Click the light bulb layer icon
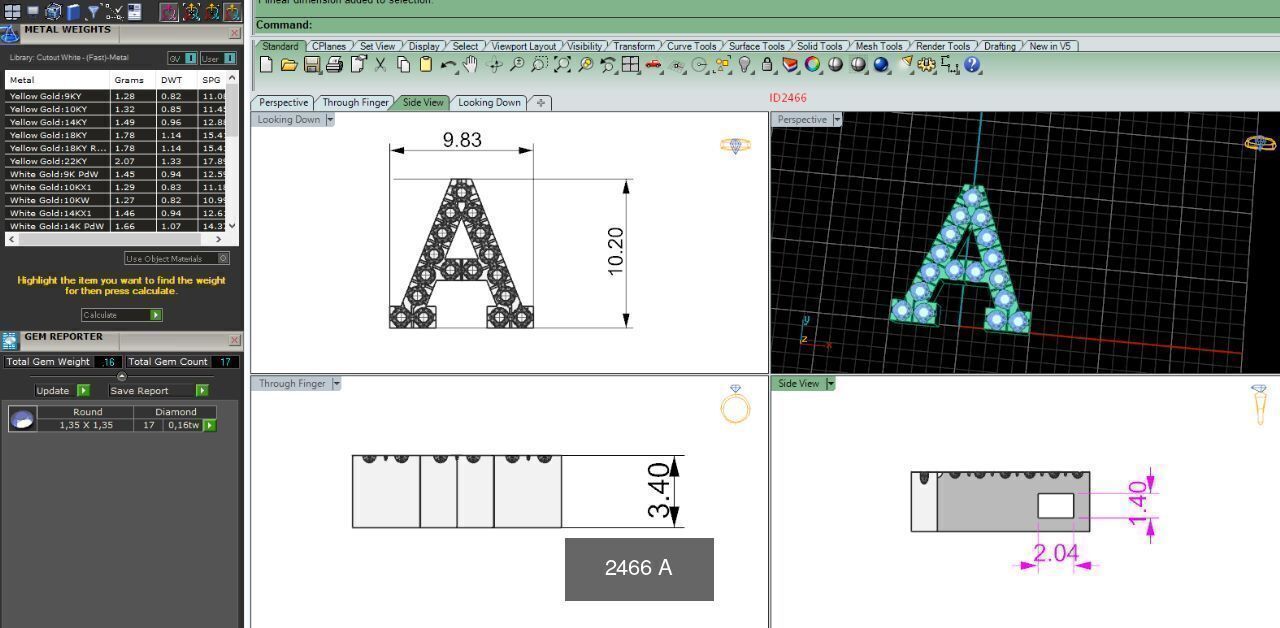This screenshot has width=1280, height=628. click(x=745, y=65)
